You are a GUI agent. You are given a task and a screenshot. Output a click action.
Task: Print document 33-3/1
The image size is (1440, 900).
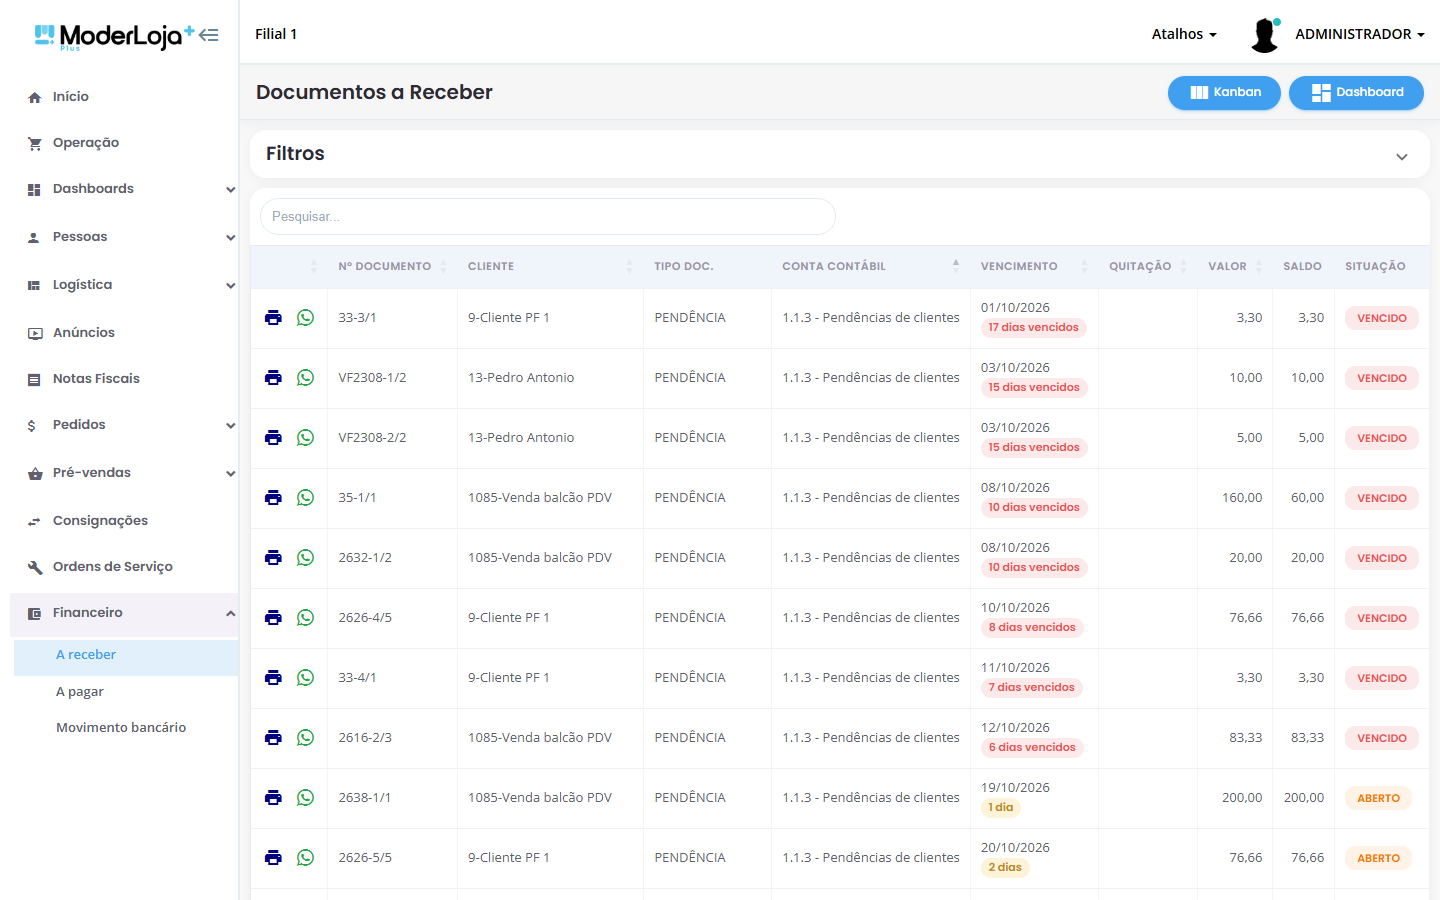point(273,317)
